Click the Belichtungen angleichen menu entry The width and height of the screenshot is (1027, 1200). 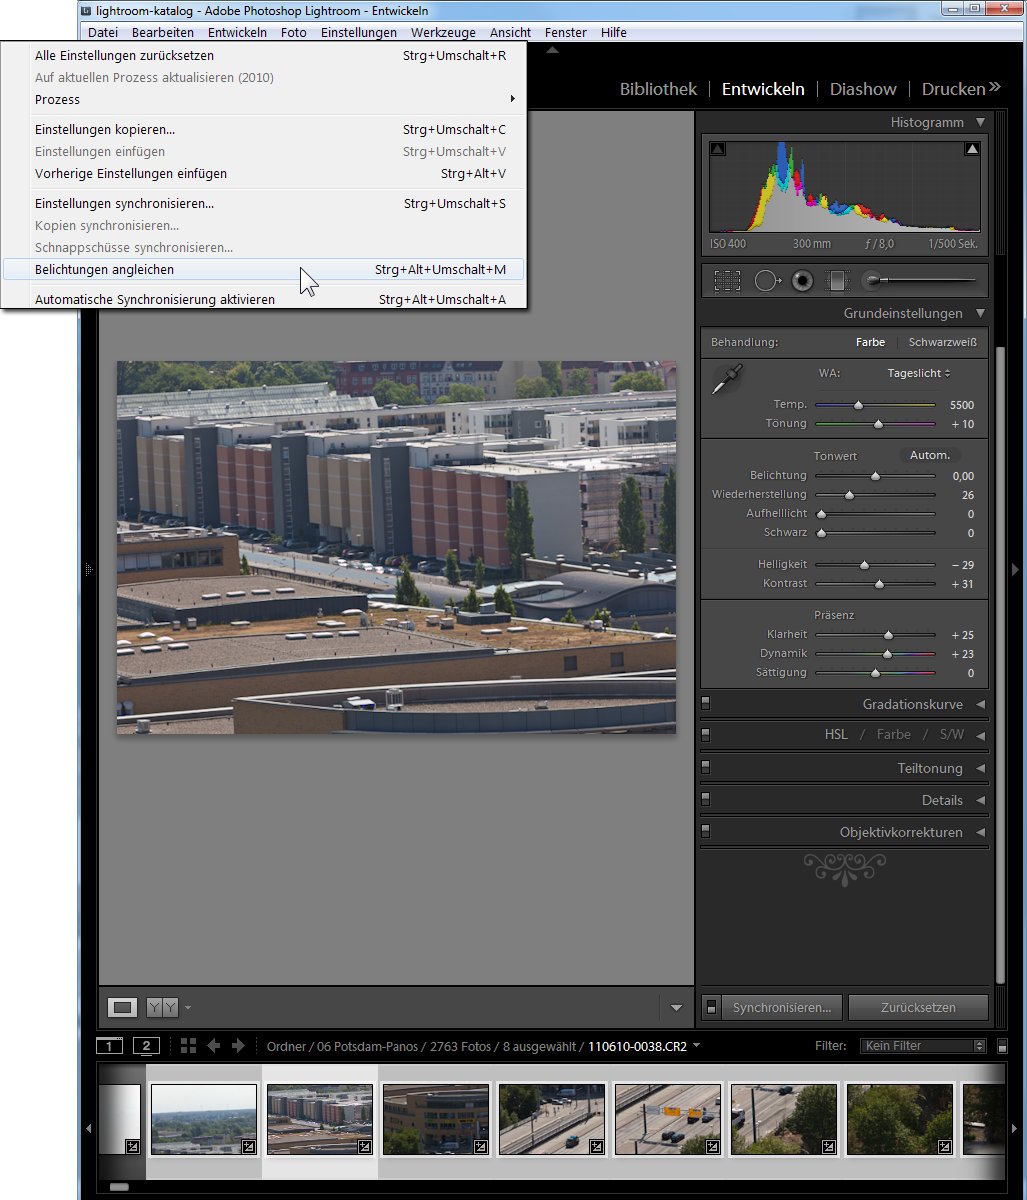[104, 270]
